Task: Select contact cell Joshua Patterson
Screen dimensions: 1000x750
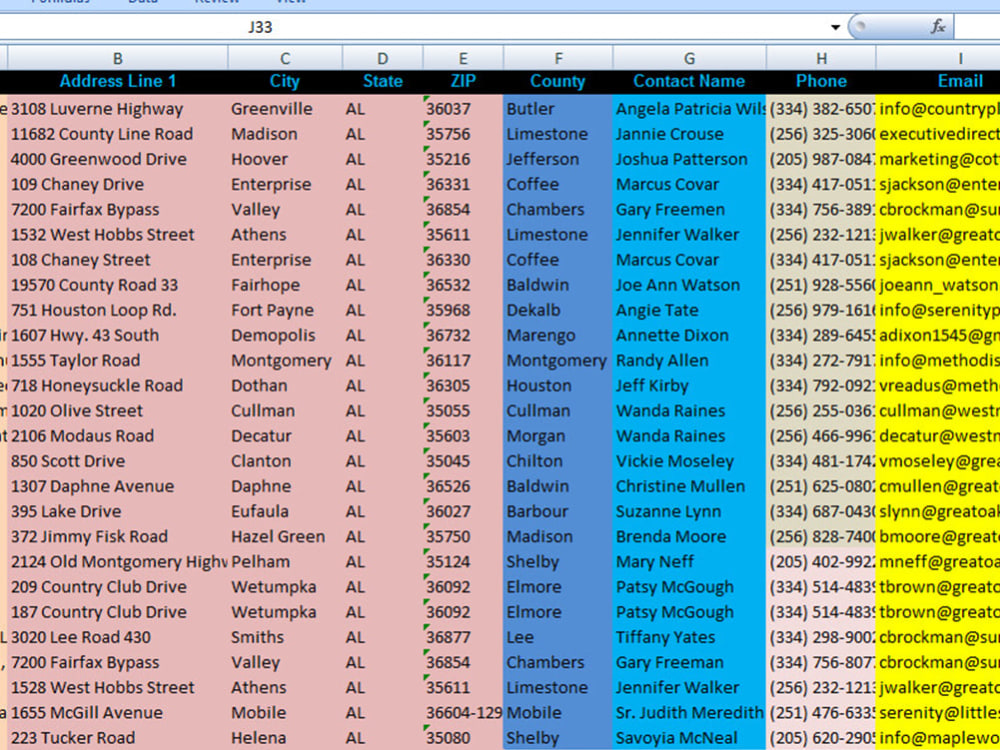Action: [x=689, y=159]
